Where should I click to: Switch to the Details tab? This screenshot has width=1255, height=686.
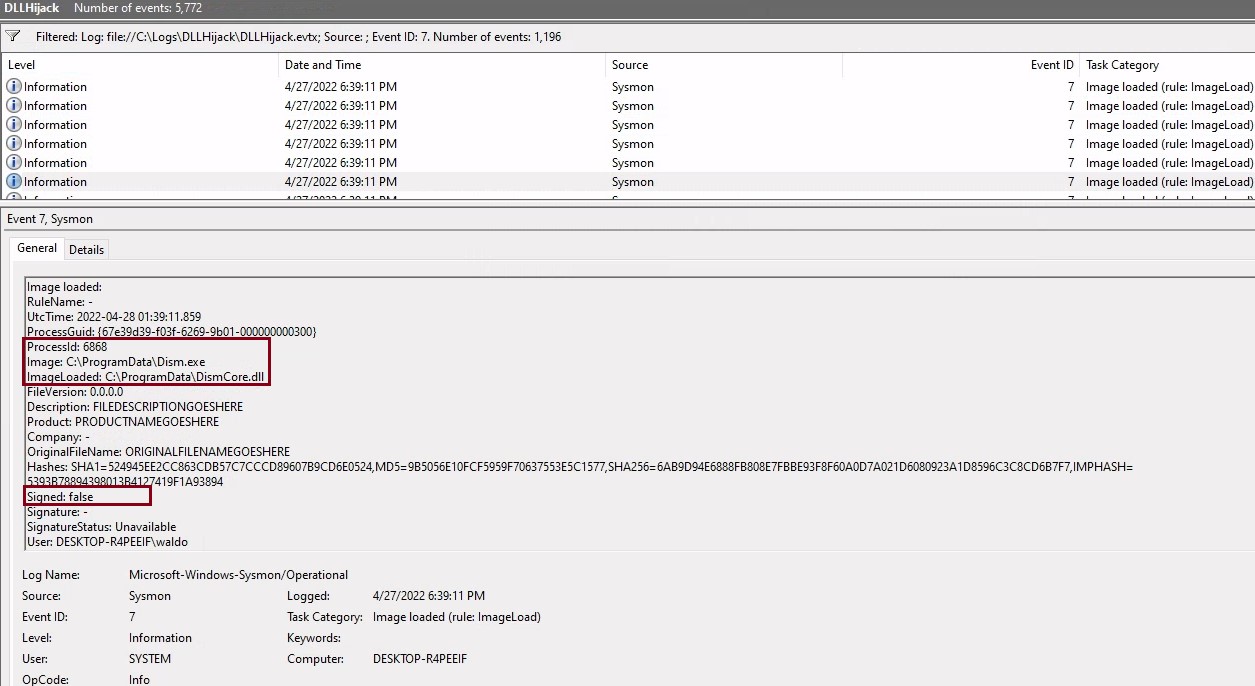[x=86, y=249]
